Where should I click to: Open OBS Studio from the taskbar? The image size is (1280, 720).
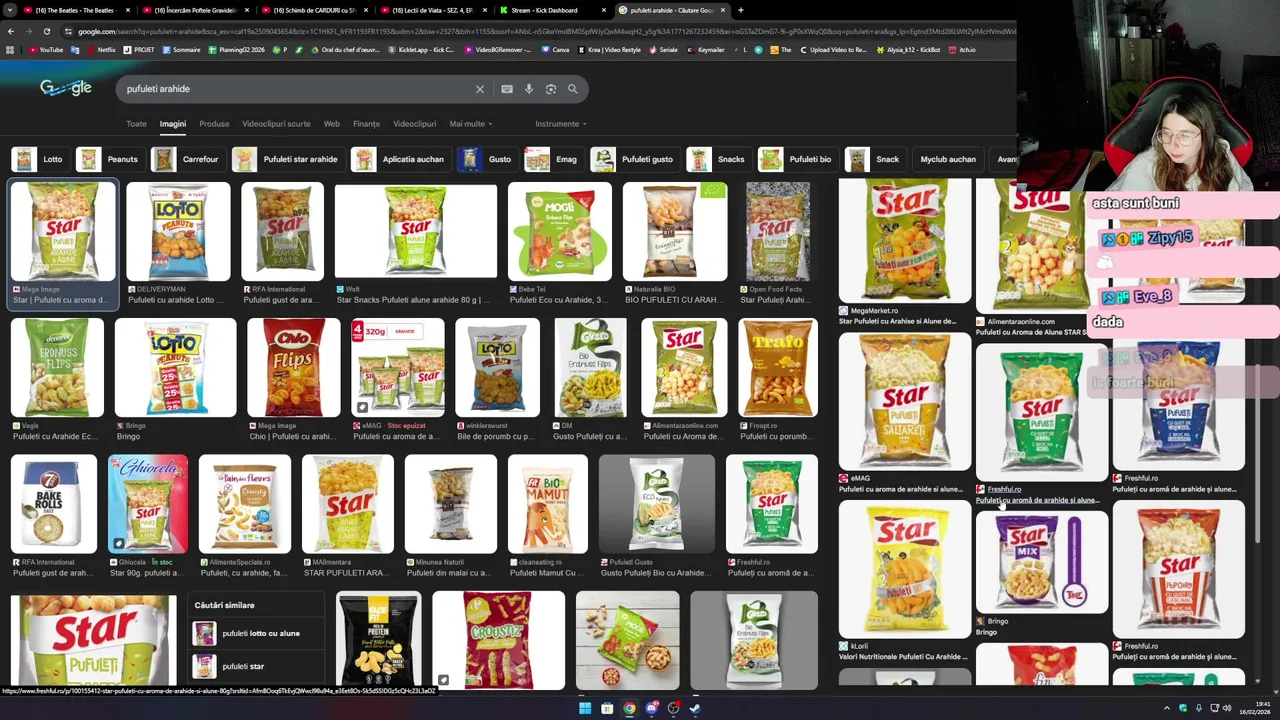673,708
